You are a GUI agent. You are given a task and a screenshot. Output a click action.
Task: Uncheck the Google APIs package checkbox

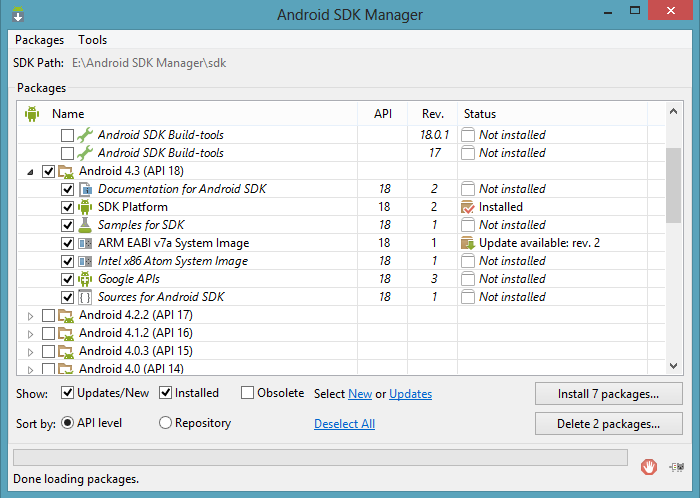(x=67, y=279)
